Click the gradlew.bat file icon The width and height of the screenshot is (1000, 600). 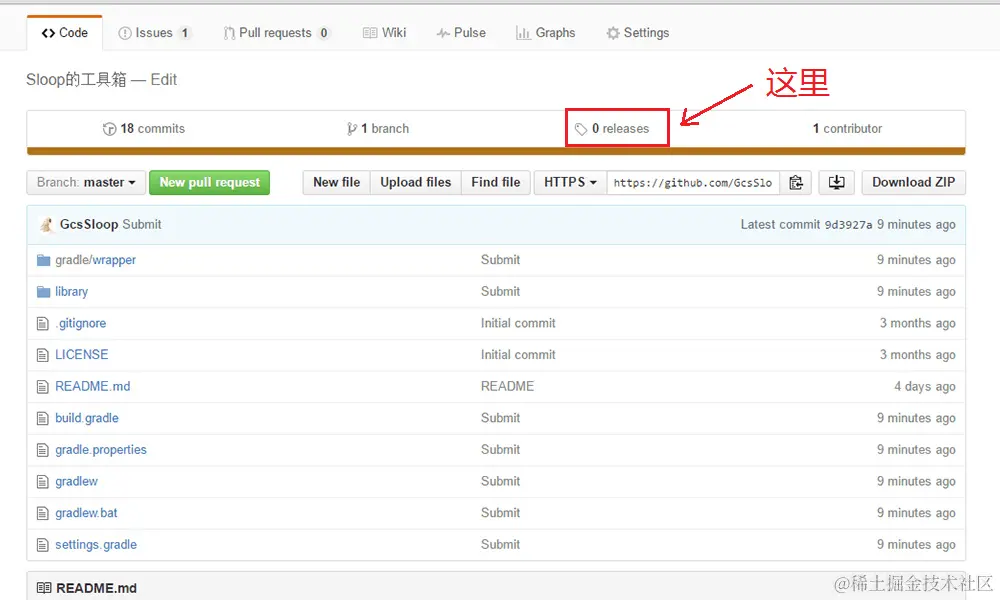pyautogui.click(x=43, y=513)
